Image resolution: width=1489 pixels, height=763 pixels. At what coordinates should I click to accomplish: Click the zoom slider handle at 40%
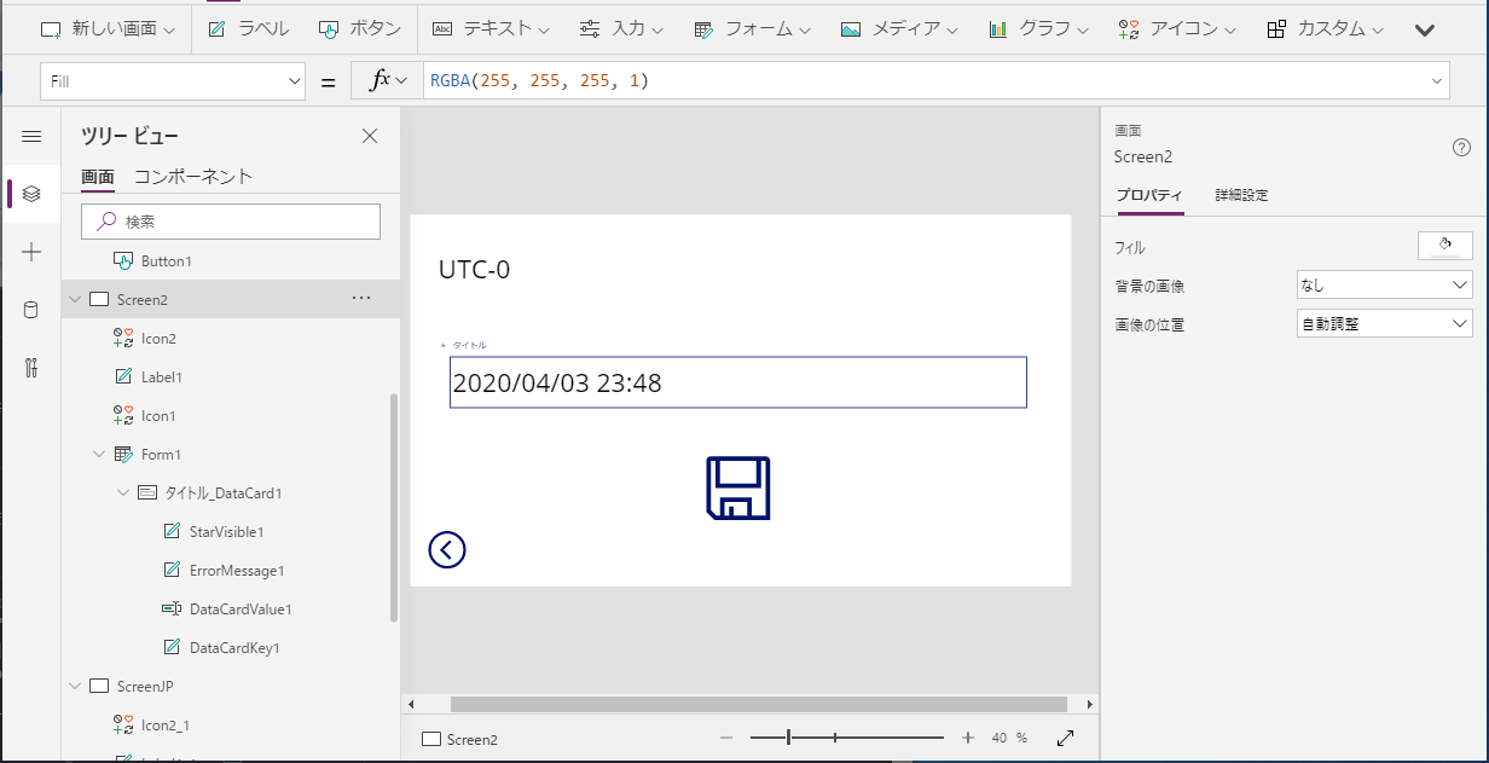click(x=789, y=737)
